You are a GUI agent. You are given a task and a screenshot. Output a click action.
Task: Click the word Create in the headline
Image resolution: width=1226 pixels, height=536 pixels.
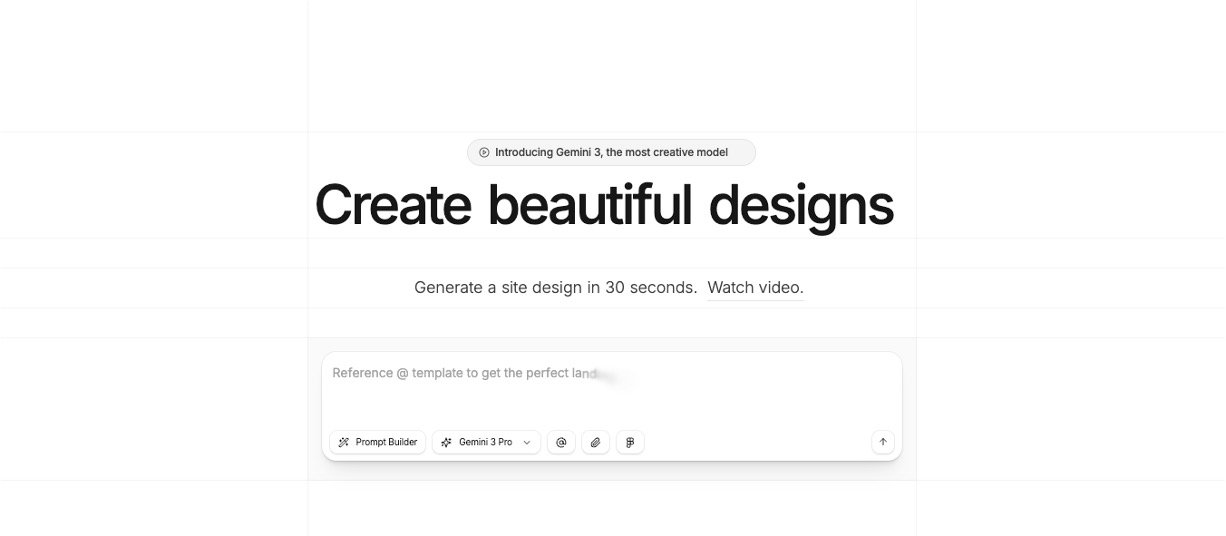pyautogui.click(x=393, y=205)
